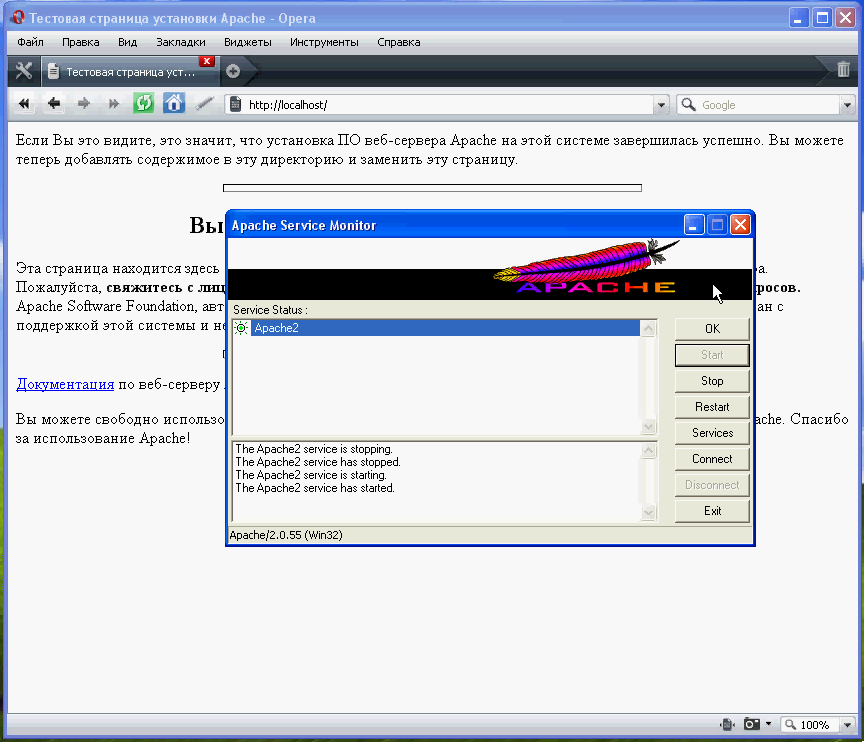Click the 100% zoom field
The width and height of the screenshot is (864, 742).
coord(809,725)
